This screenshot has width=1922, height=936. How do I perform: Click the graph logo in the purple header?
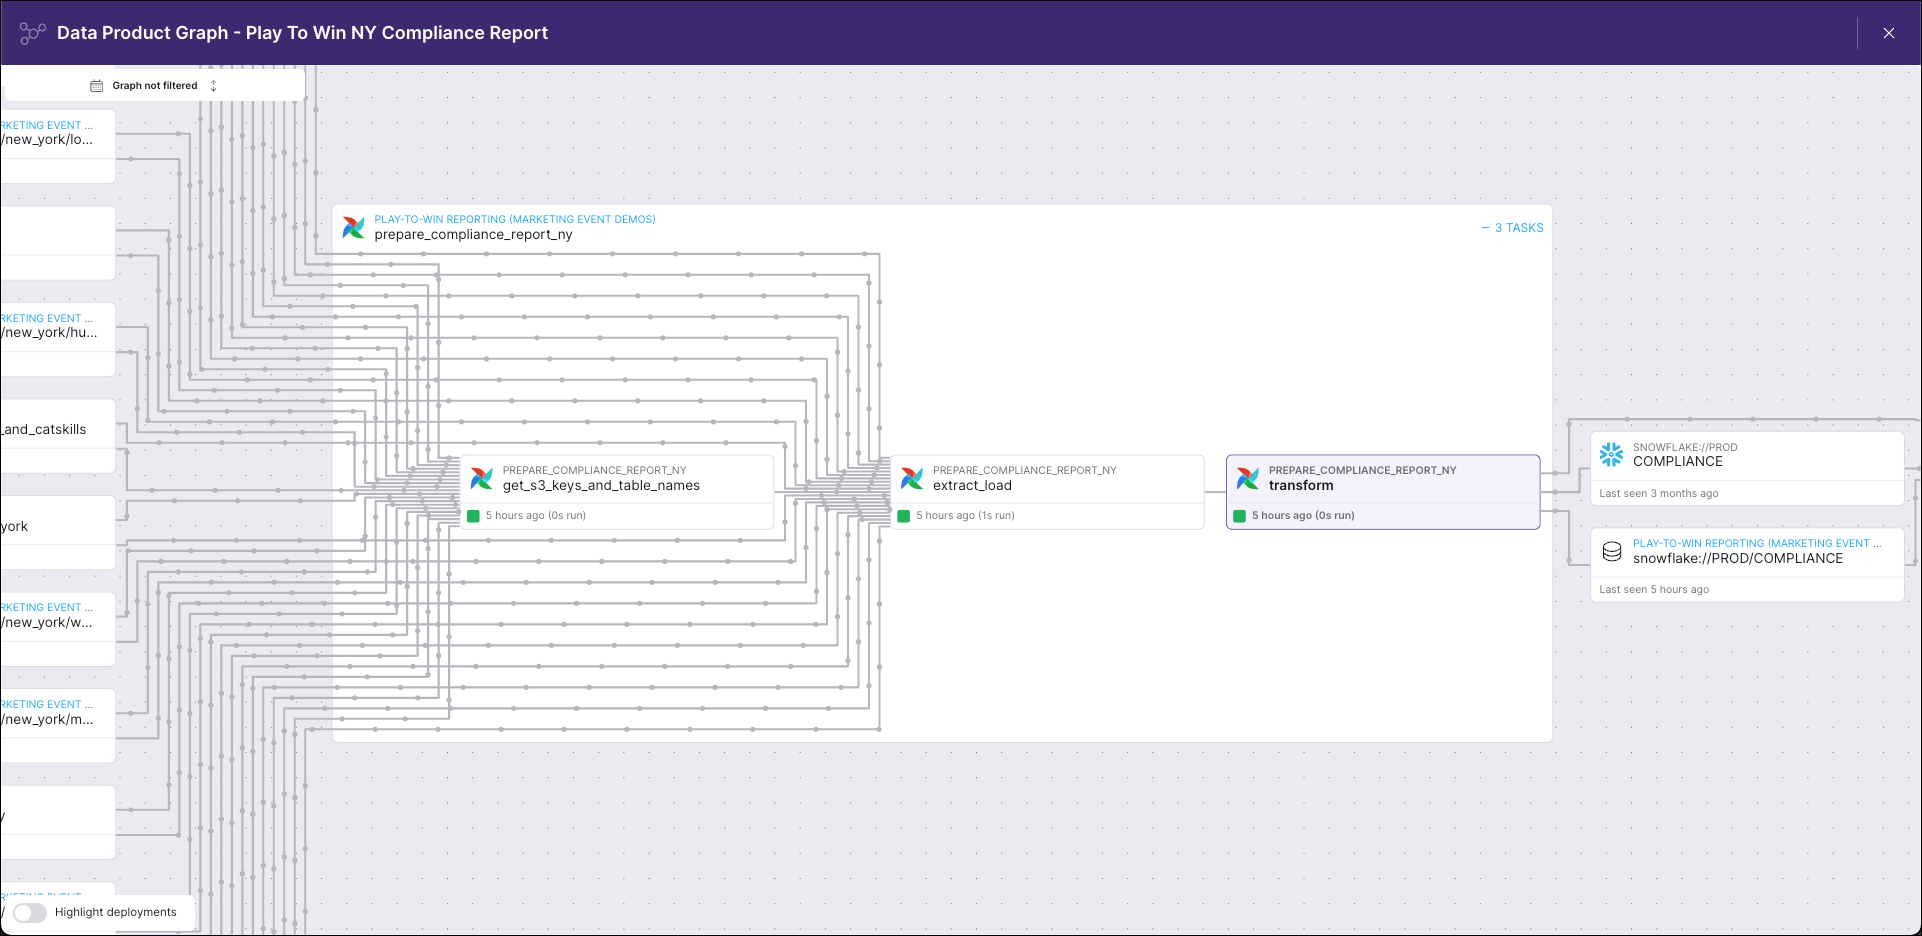point(31,32)
